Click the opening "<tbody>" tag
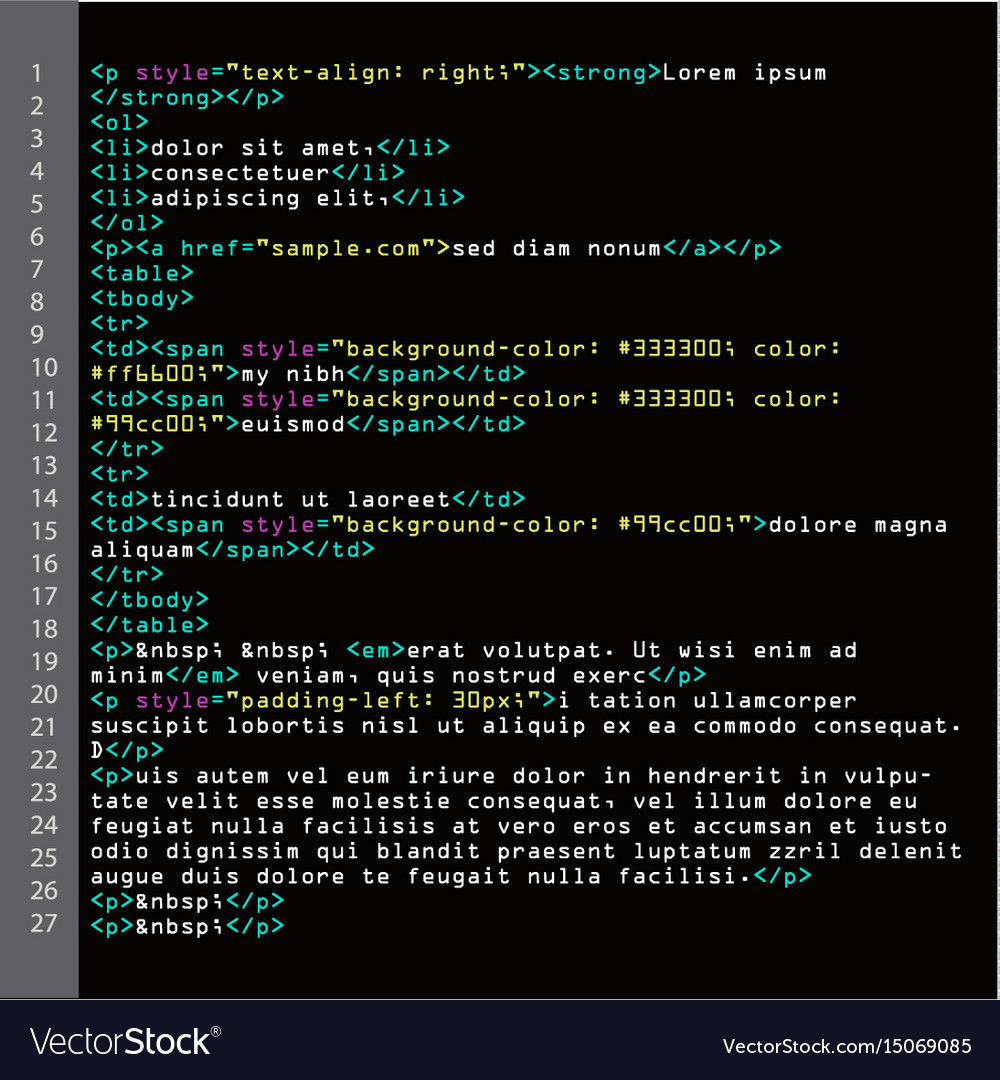 coord(143,299)
